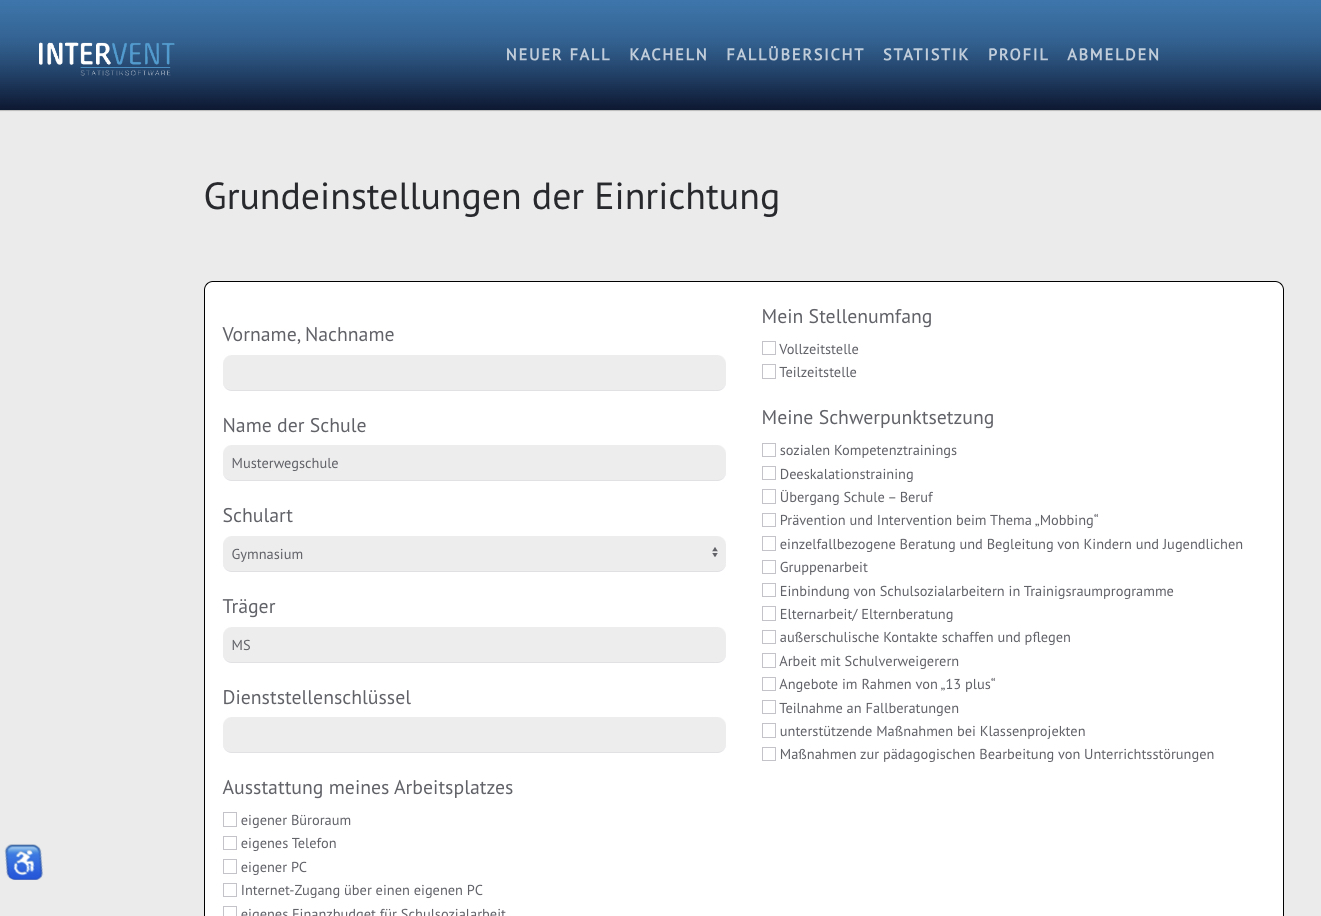Enable the Teilzeitstelle option
Viewport: 1321px width, 916px height.
pos(769,372)
